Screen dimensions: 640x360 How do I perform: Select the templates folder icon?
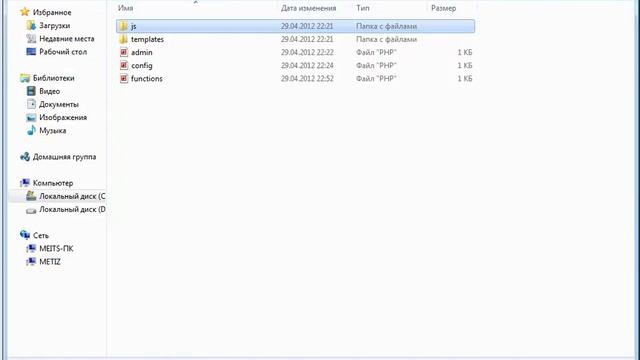click(124, 39)
